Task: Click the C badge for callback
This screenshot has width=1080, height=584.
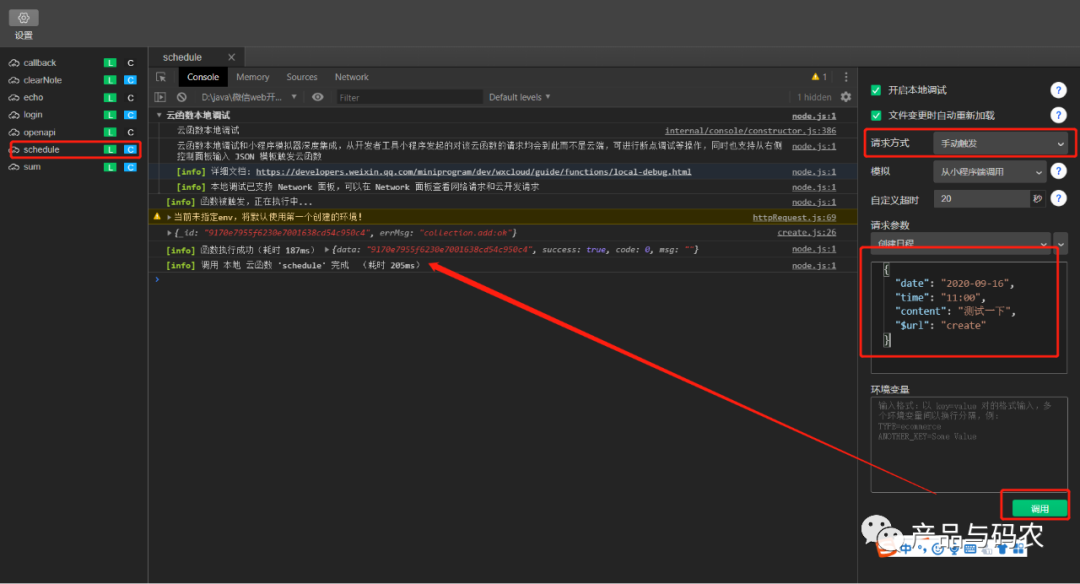Action: click(x=130, y=63)
